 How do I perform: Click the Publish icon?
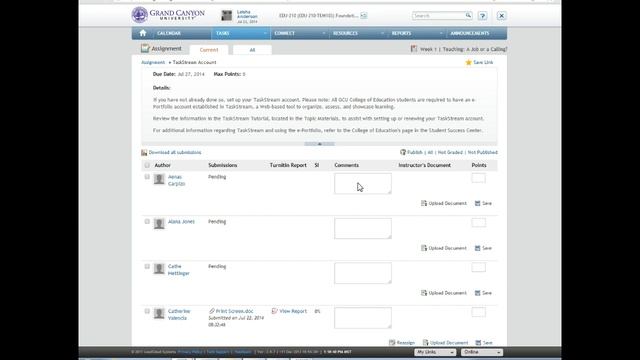pyautogui.click(x=403, y=152)
